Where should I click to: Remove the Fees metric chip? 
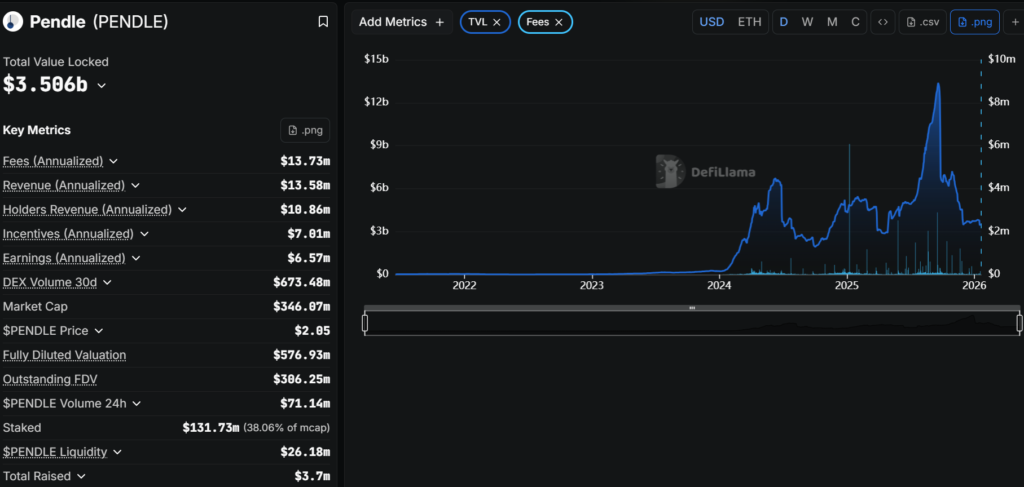click(x=559, y=22)
